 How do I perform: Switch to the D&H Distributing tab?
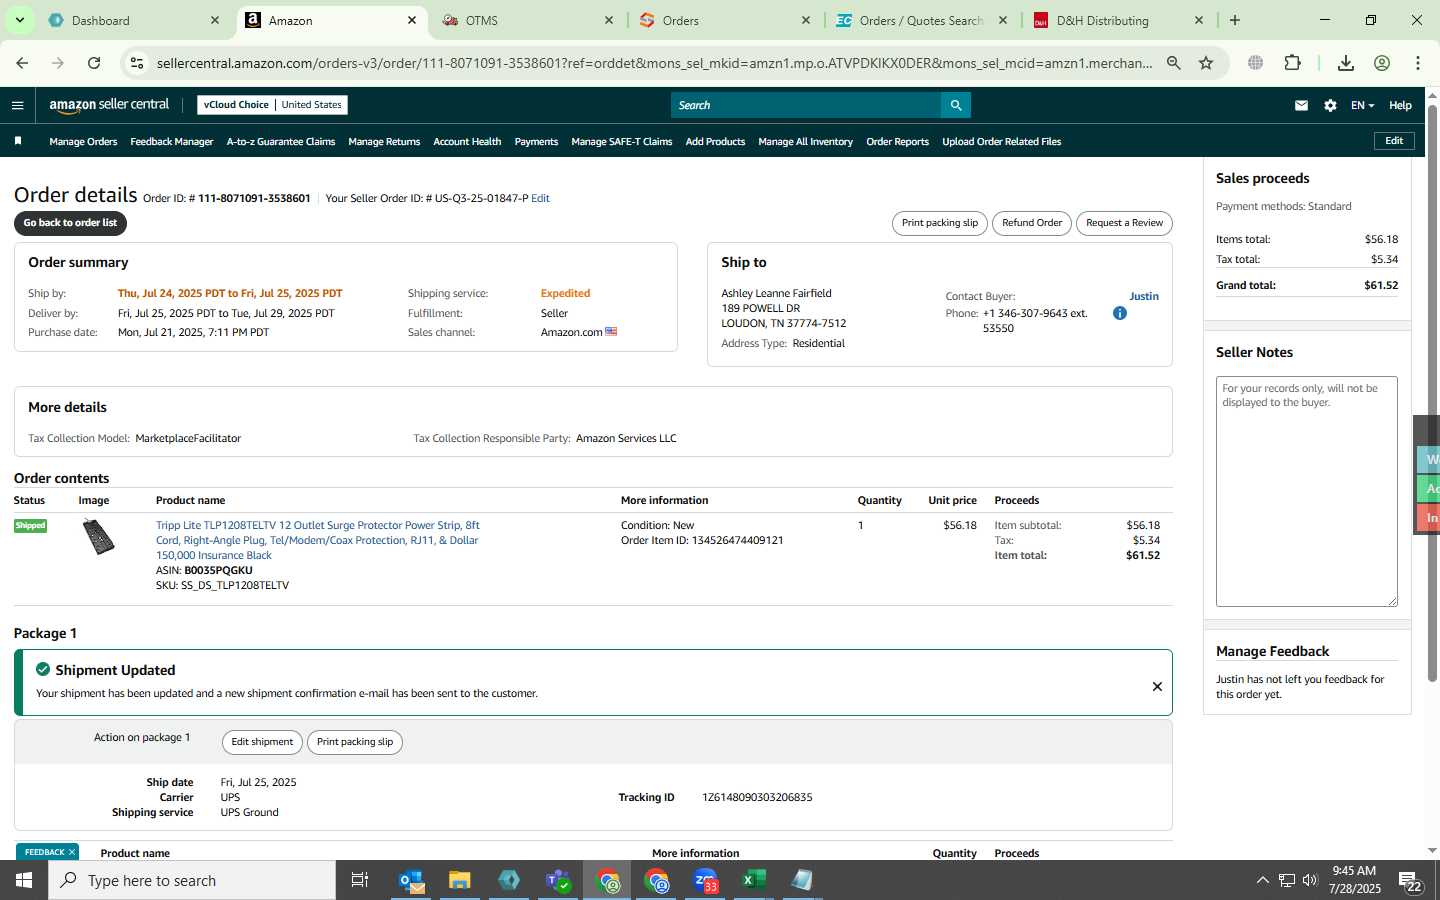tap(1119, 20)
